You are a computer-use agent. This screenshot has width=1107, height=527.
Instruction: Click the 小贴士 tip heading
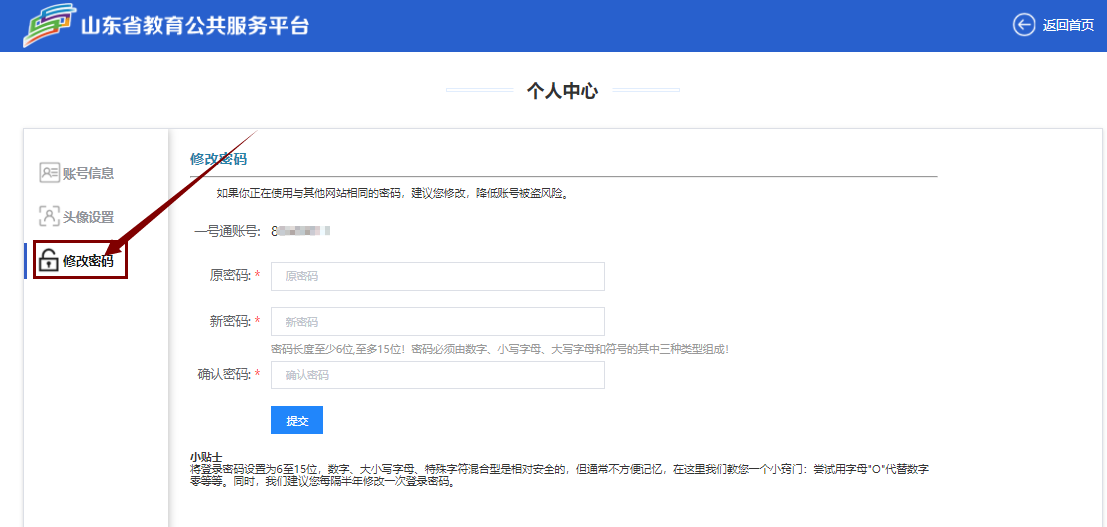click(x=206, y=456)
